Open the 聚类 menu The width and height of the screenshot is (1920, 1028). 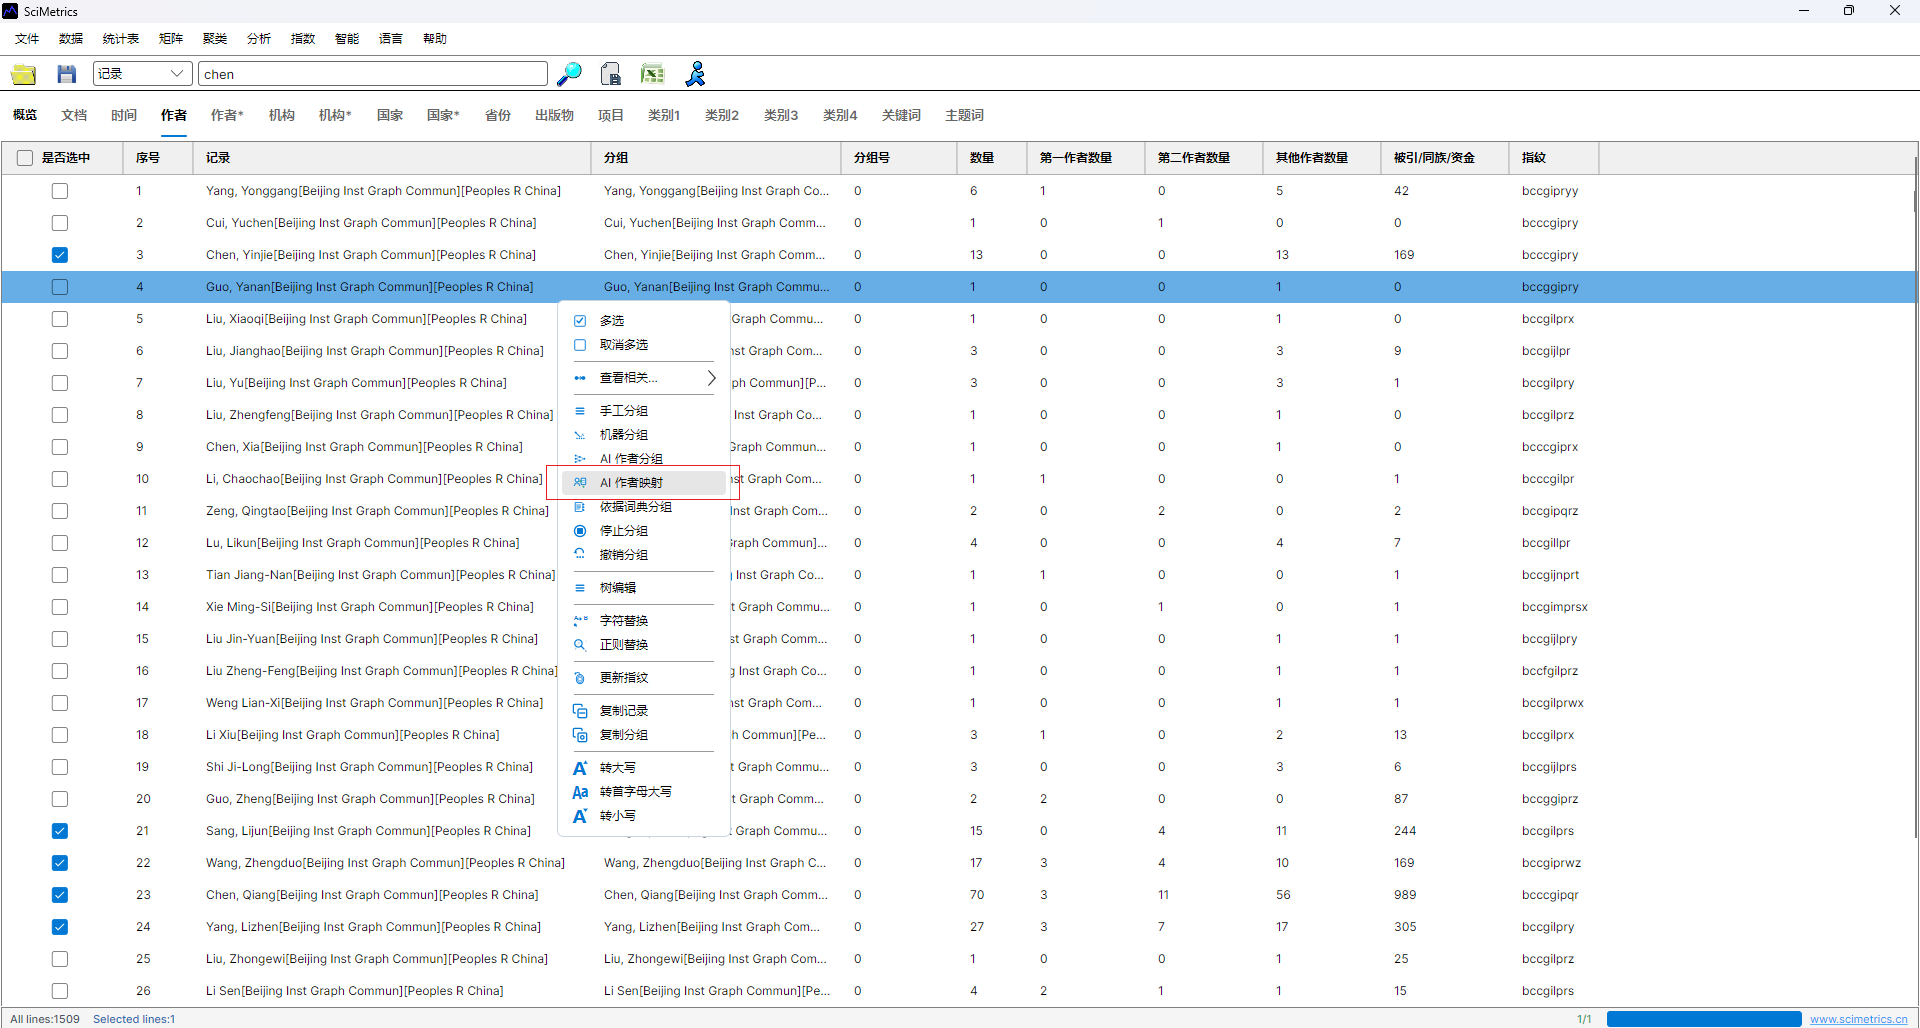(215, 39)
